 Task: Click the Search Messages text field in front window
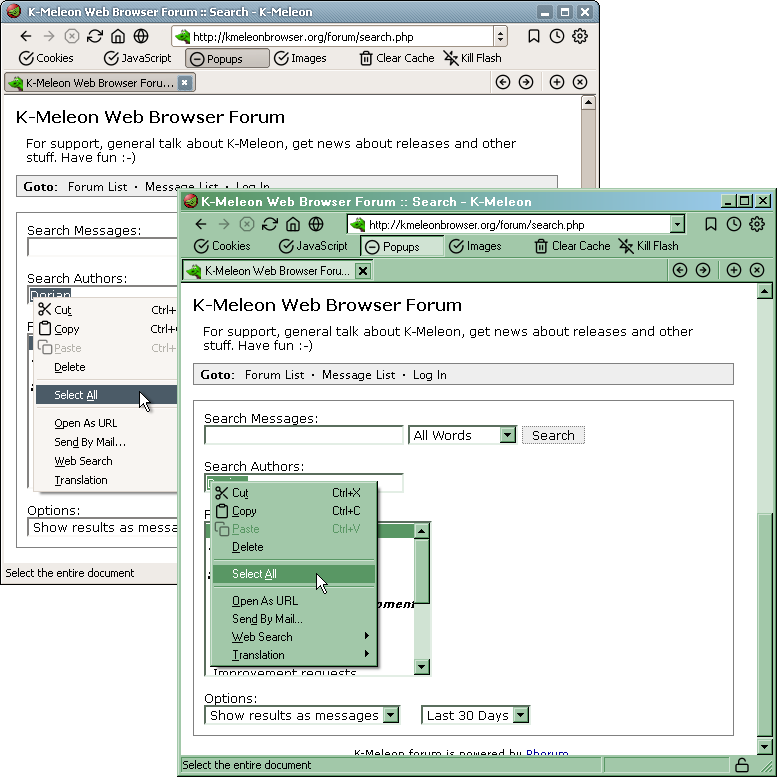[303, 435]
